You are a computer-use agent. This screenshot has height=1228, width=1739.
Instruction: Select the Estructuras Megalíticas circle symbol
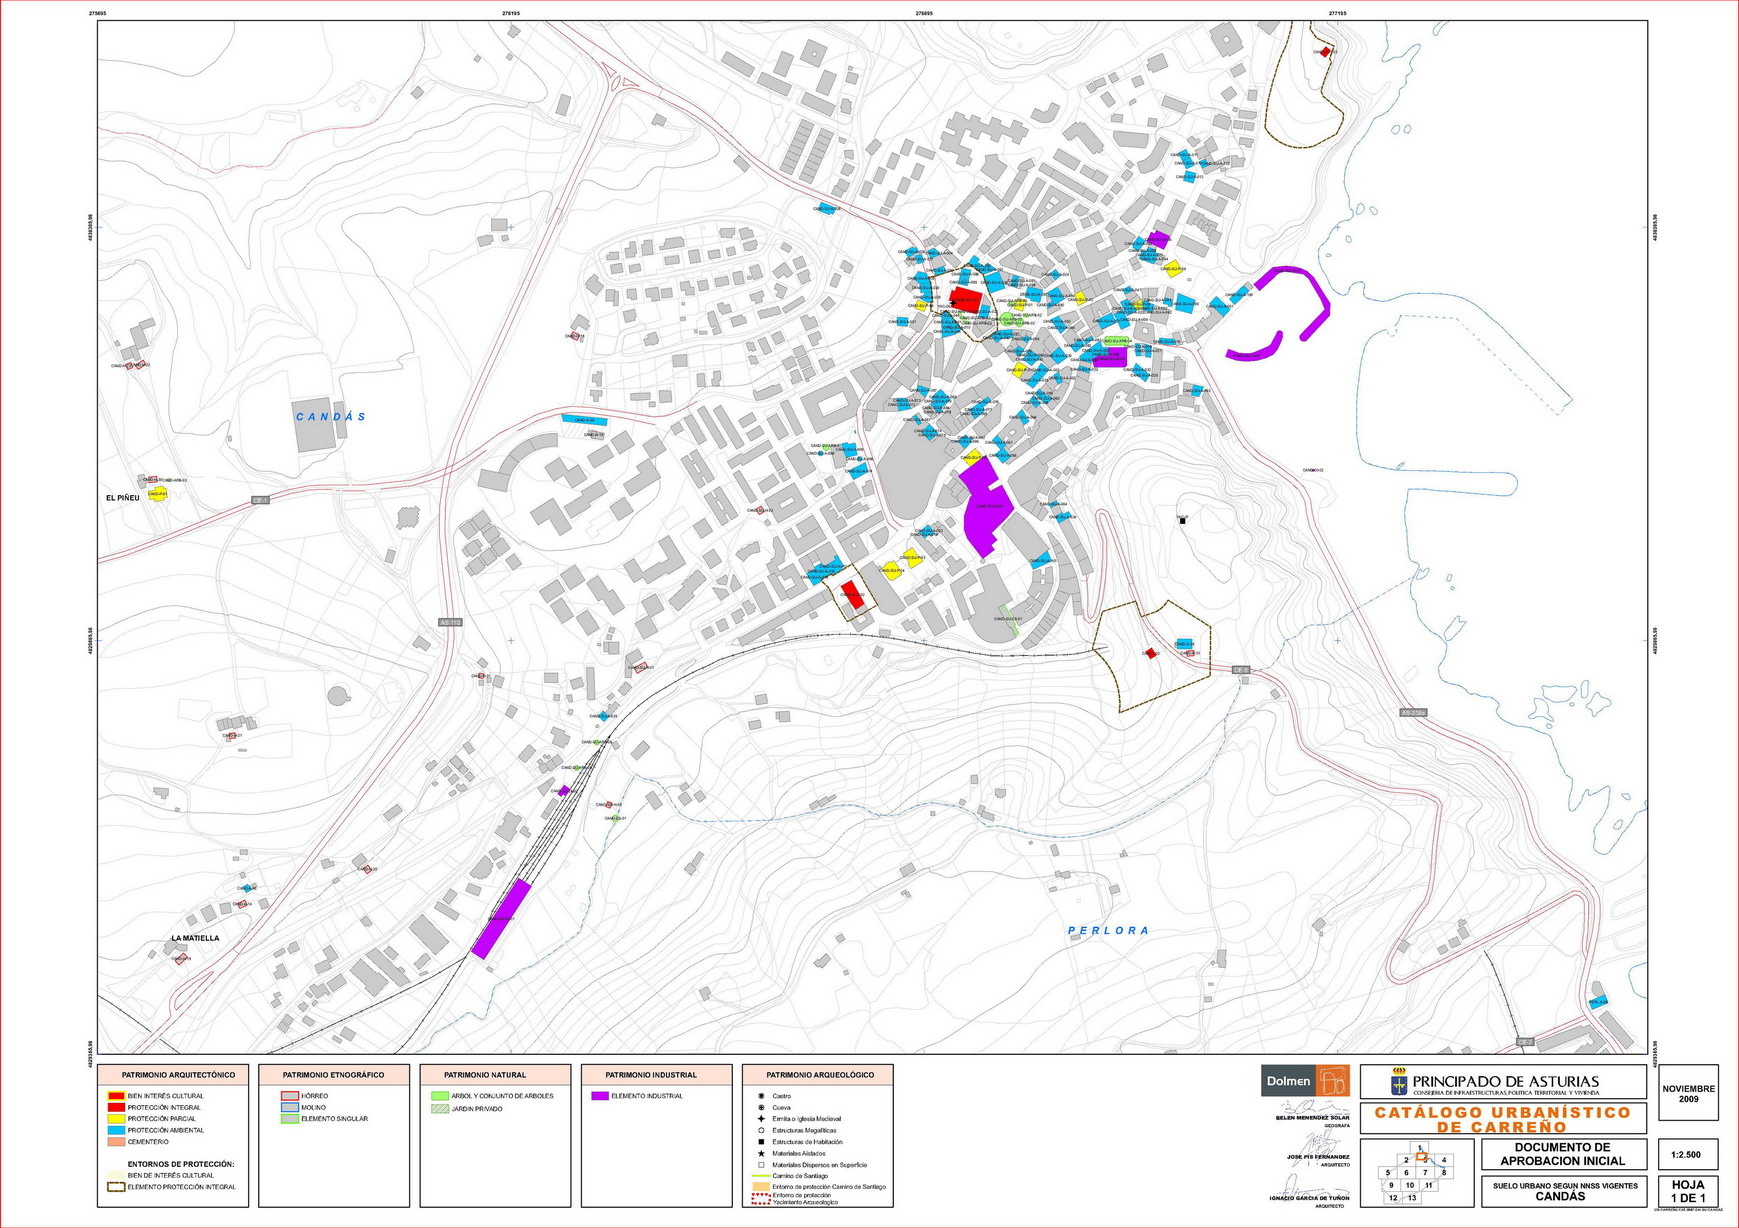(761, 1131)
